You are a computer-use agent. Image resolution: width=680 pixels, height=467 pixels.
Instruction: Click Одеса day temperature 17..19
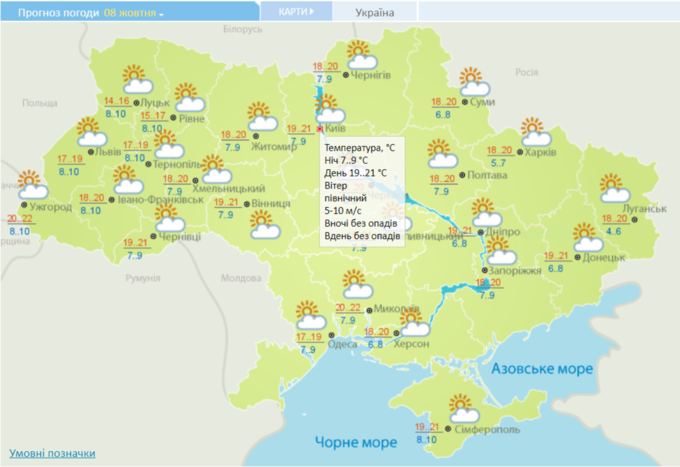309,337
